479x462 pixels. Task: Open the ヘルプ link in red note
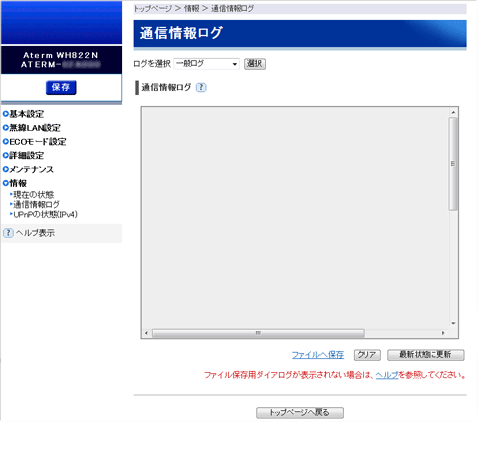point(387,375)
